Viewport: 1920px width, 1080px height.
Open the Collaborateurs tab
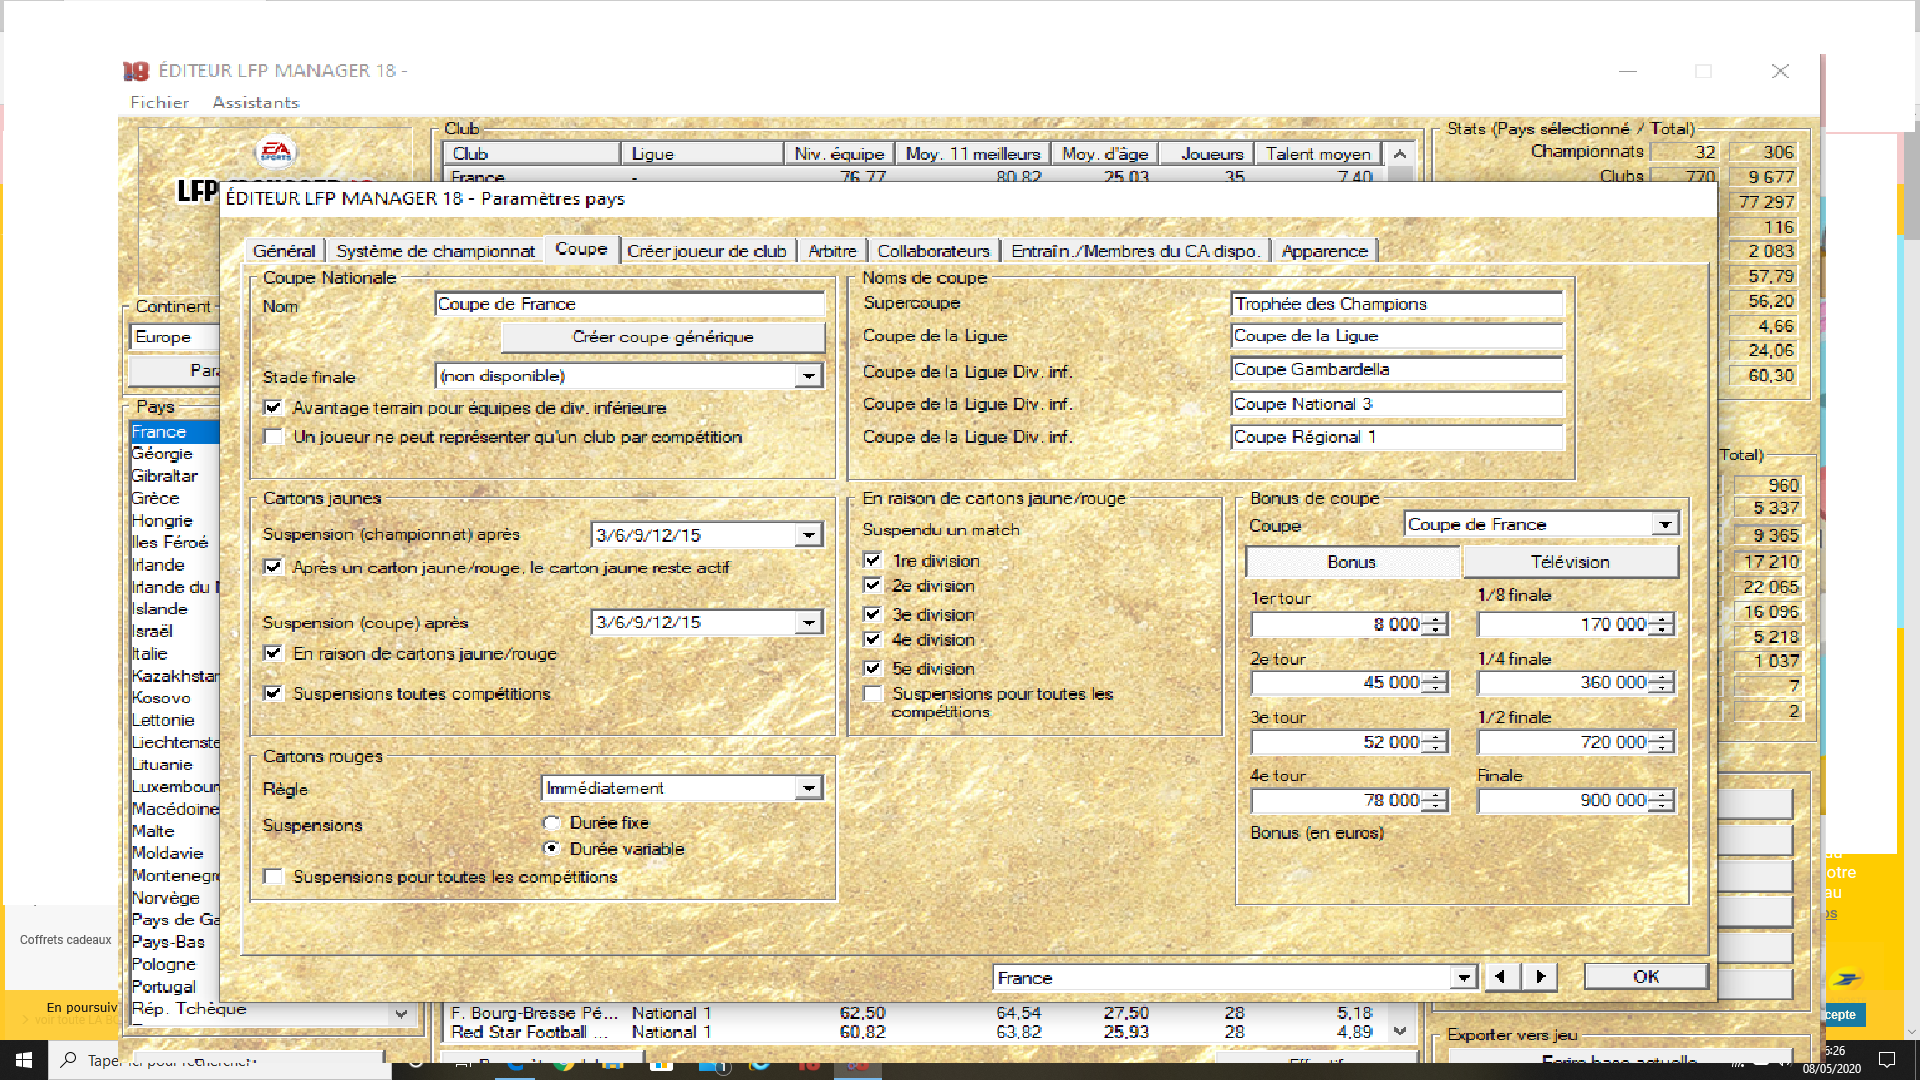point(933,251)
